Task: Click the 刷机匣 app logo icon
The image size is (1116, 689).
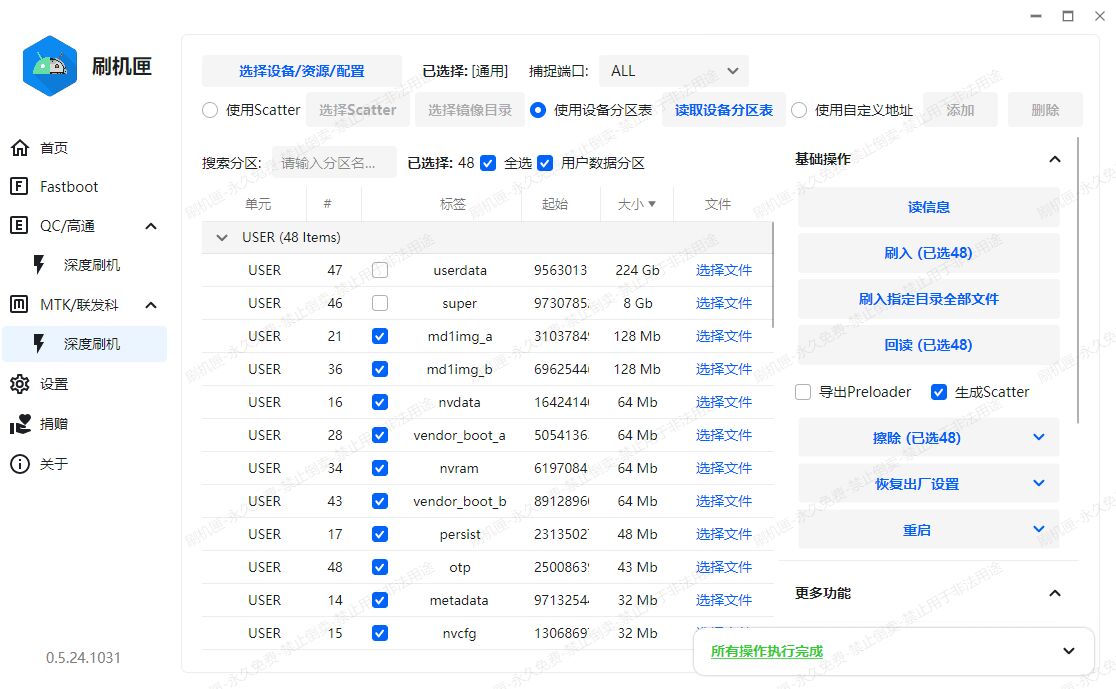Action: pyautogui.click(x=50, y=66)
